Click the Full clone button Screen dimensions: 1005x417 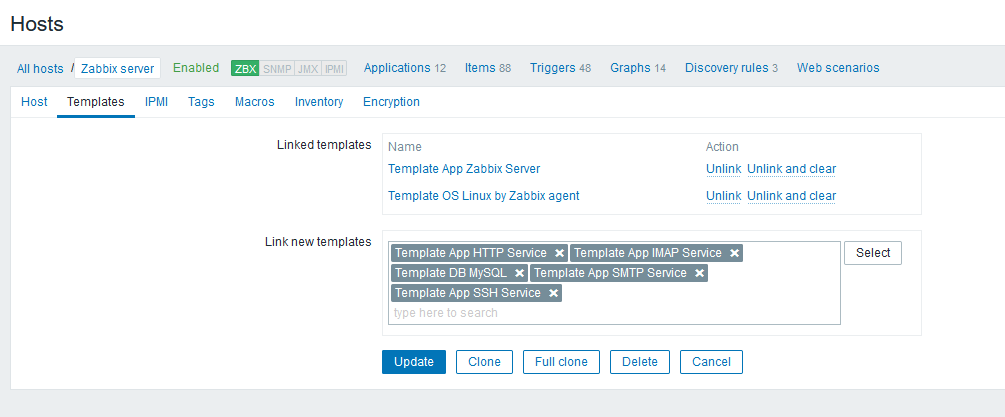pos(561,362)
